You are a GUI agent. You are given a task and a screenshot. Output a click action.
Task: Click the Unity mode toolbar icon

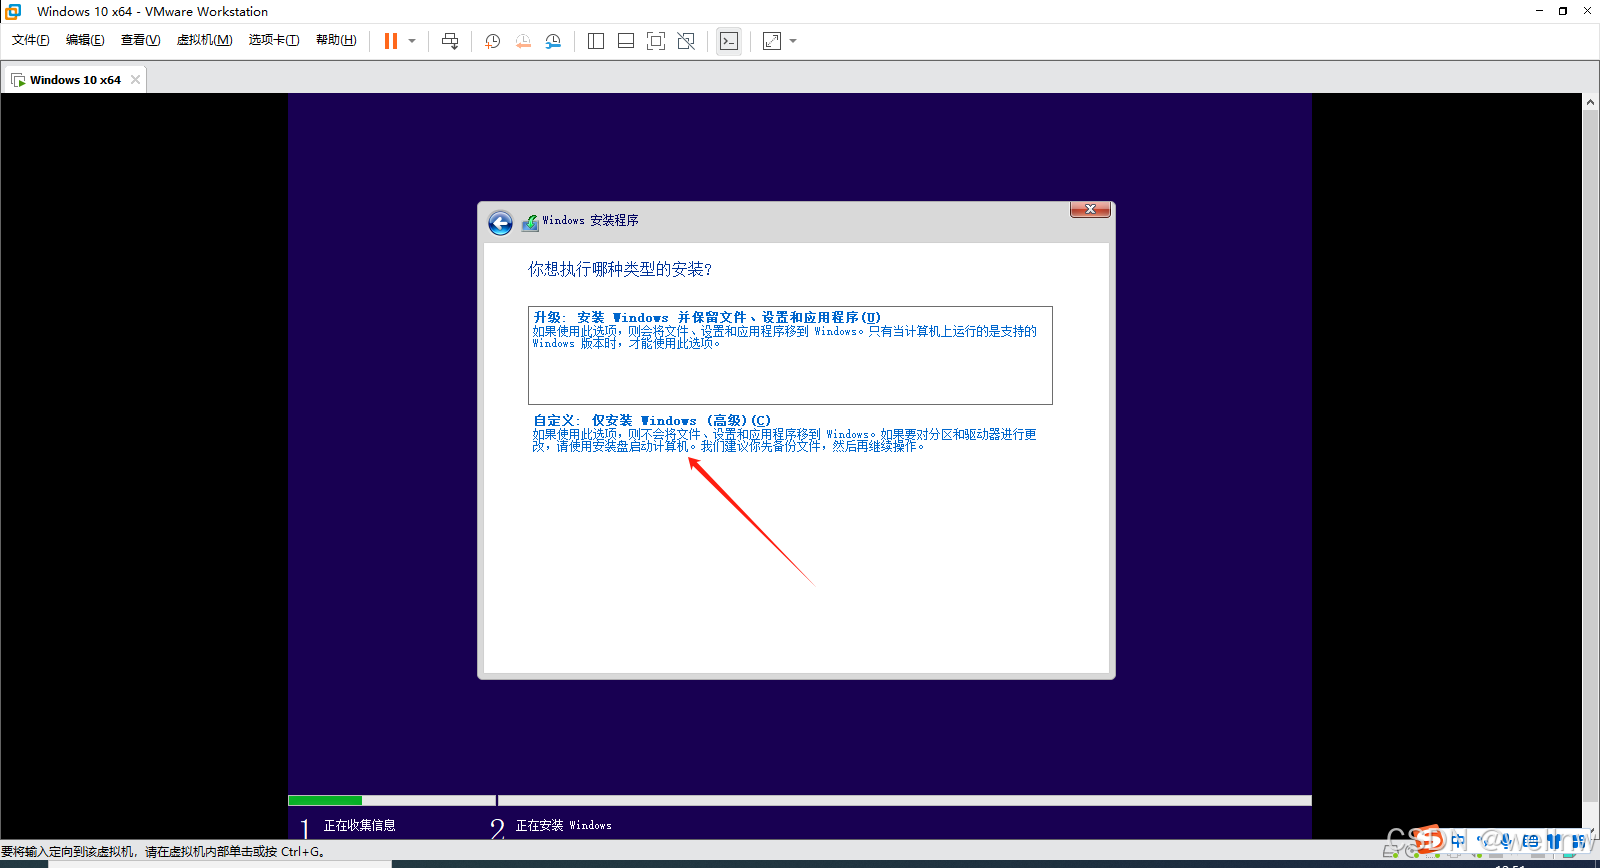(x=686, y=41)
